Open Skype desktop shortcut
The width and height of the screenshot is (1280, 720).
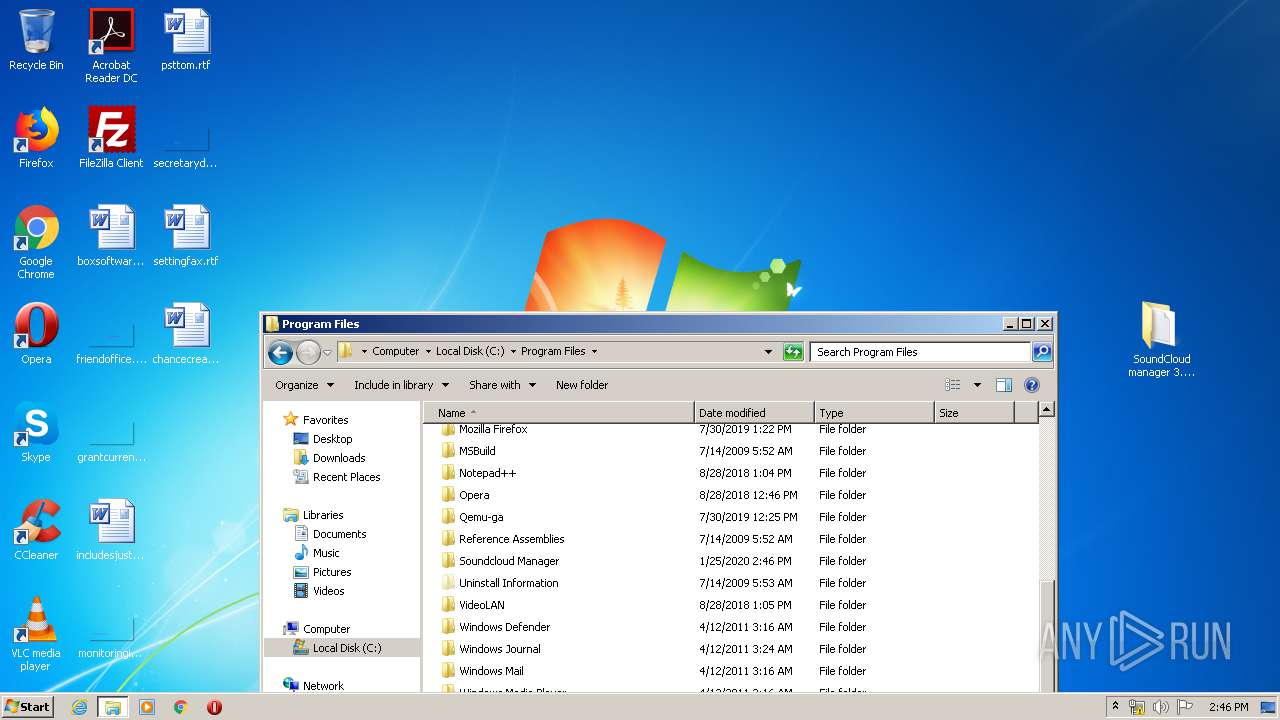click(36, 432)
